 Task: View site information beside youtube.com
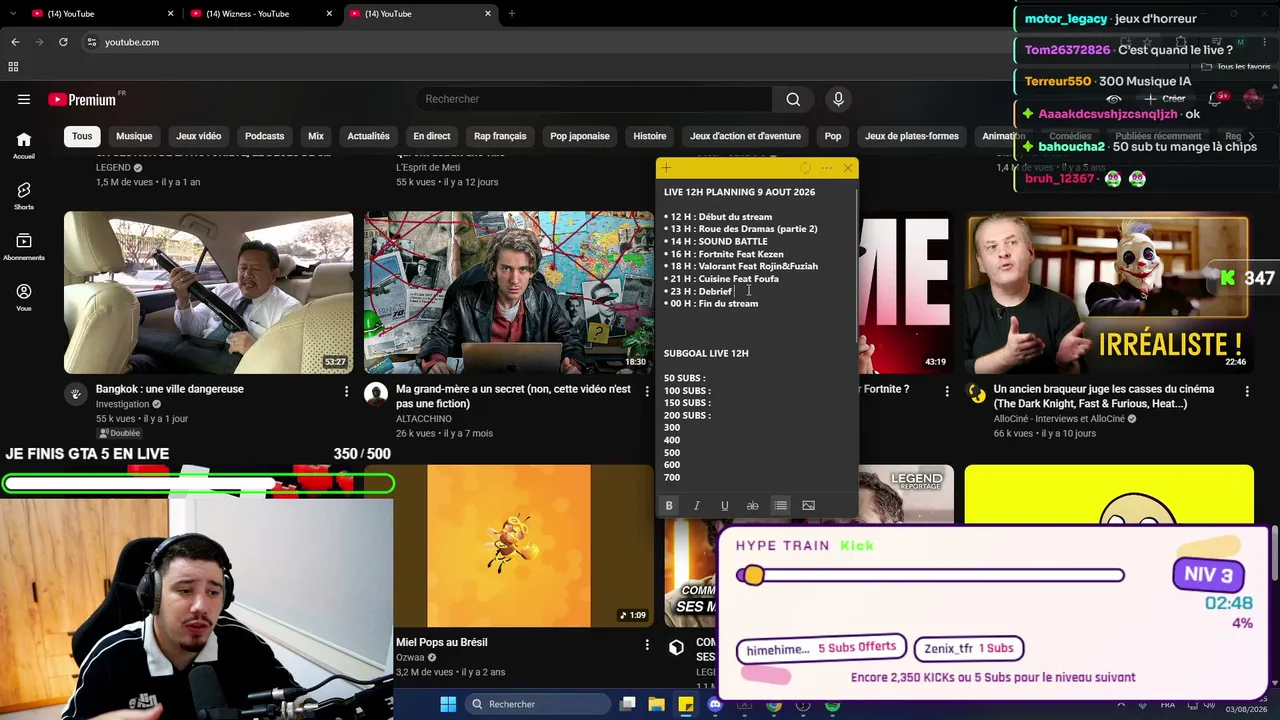tap(91, 42)
